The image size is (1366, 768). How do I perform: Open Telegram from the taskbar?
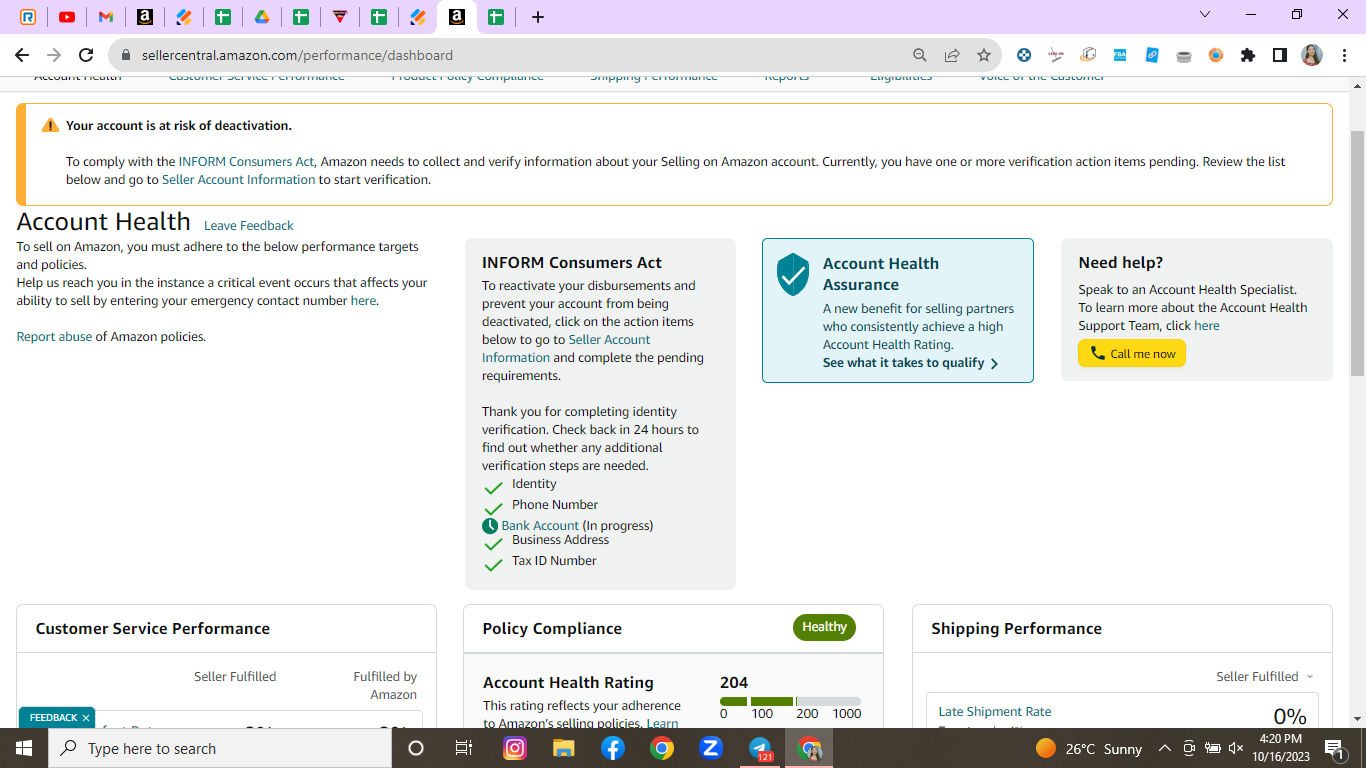760,748
